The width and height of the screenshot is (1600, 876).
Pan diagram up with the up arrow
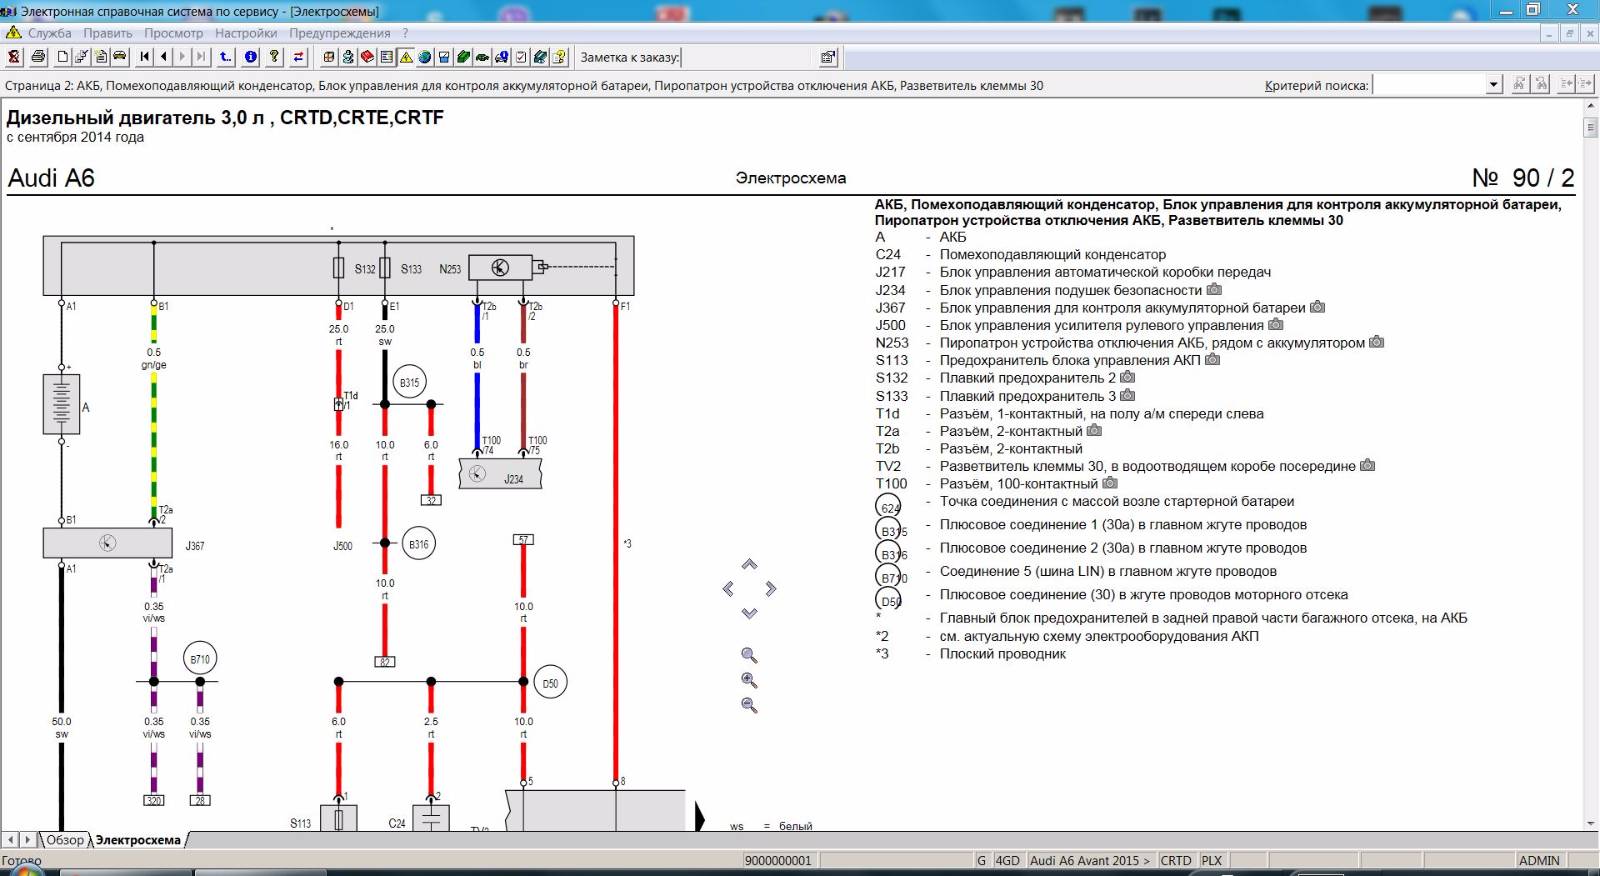[749, 565]
